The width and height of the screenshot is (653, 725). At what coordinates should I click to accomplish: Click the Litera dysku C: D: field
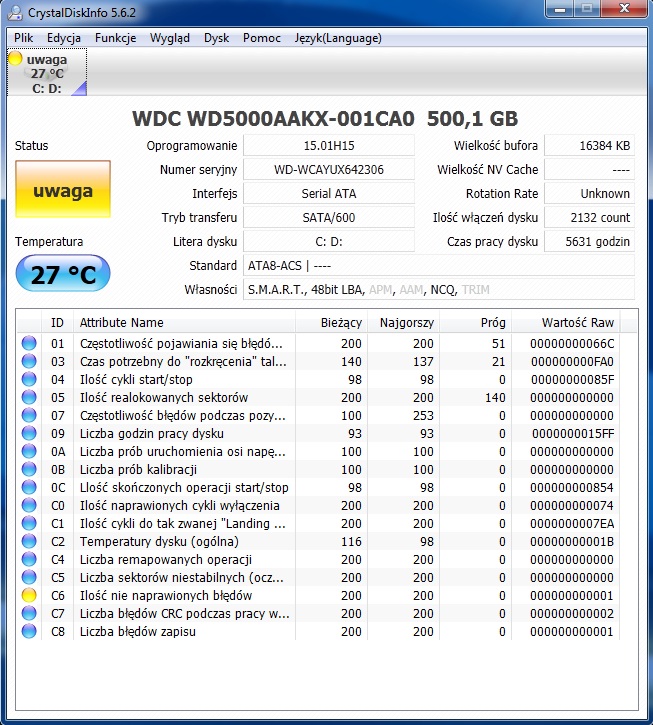pyautogui.click(x=329, y=242)
